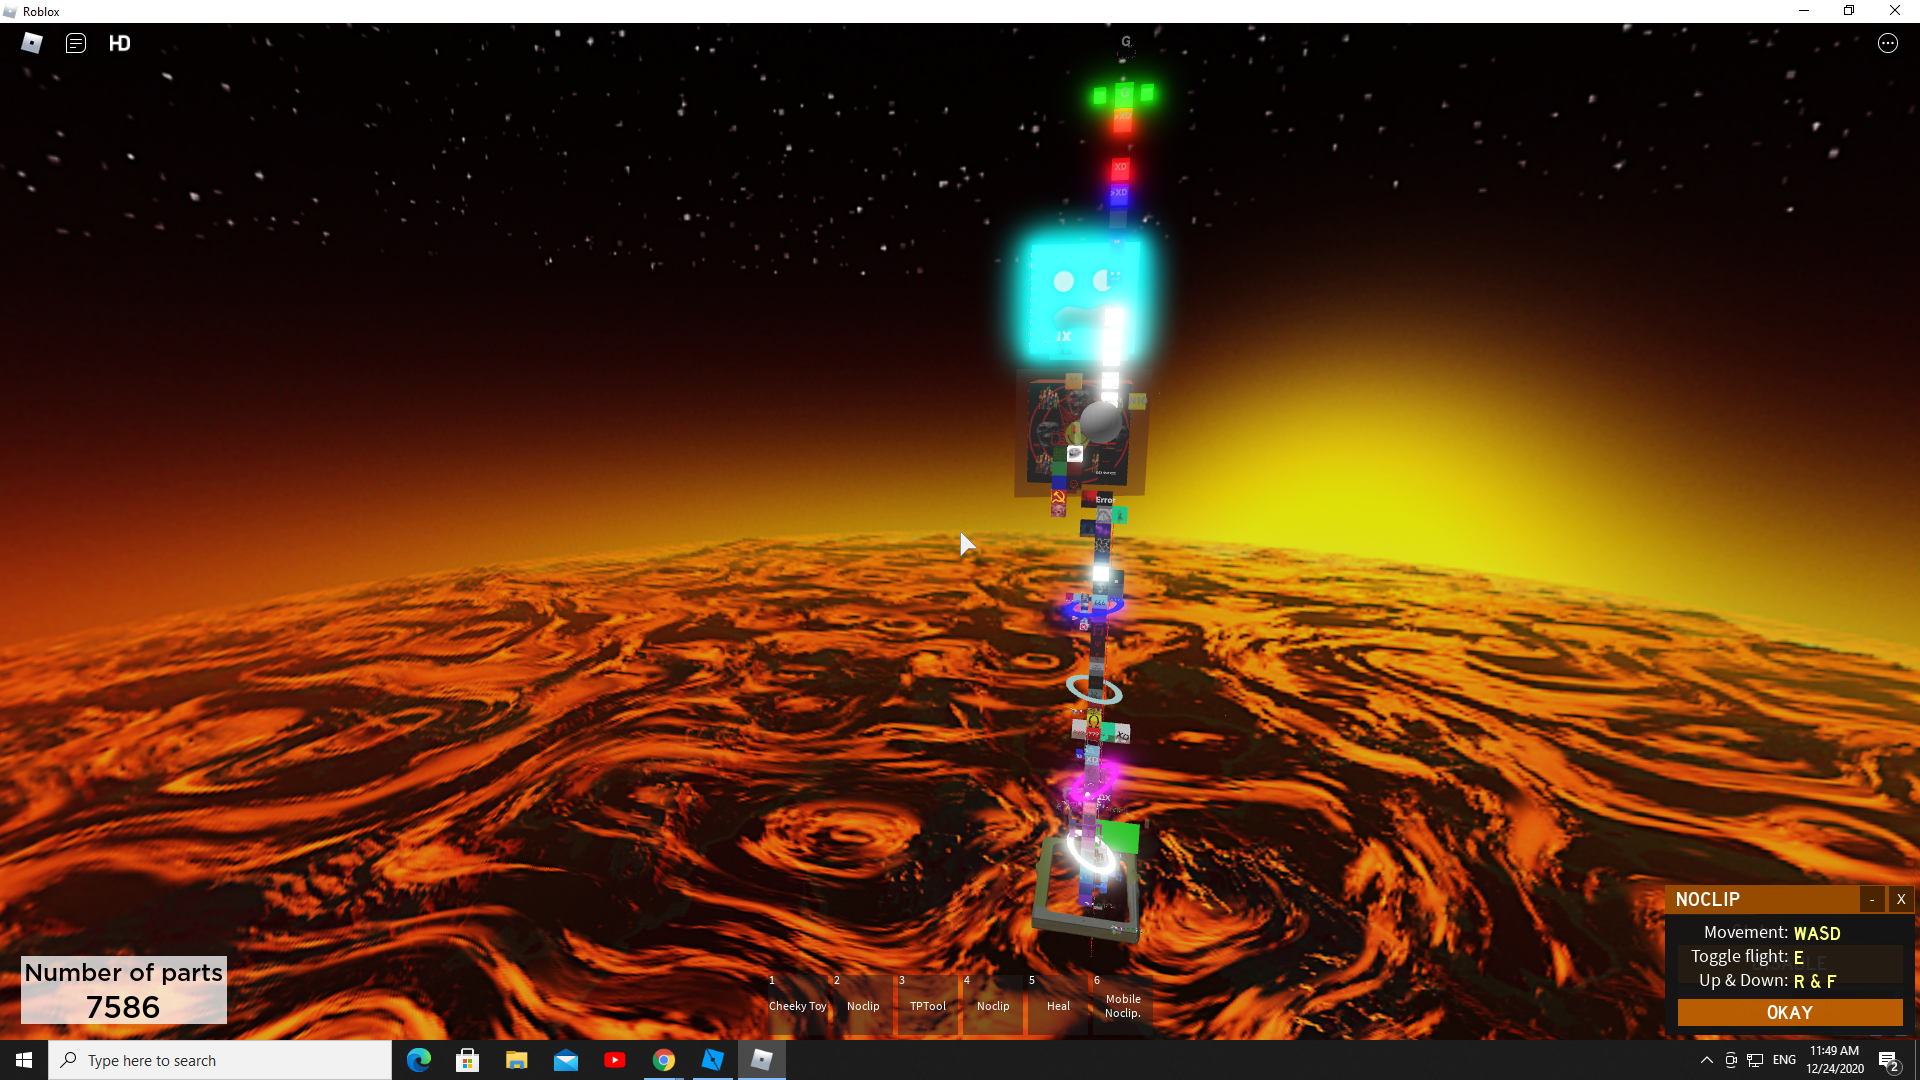
Task: Select the Noclip tool (slot 4)
Action: [x=993, y=997]
